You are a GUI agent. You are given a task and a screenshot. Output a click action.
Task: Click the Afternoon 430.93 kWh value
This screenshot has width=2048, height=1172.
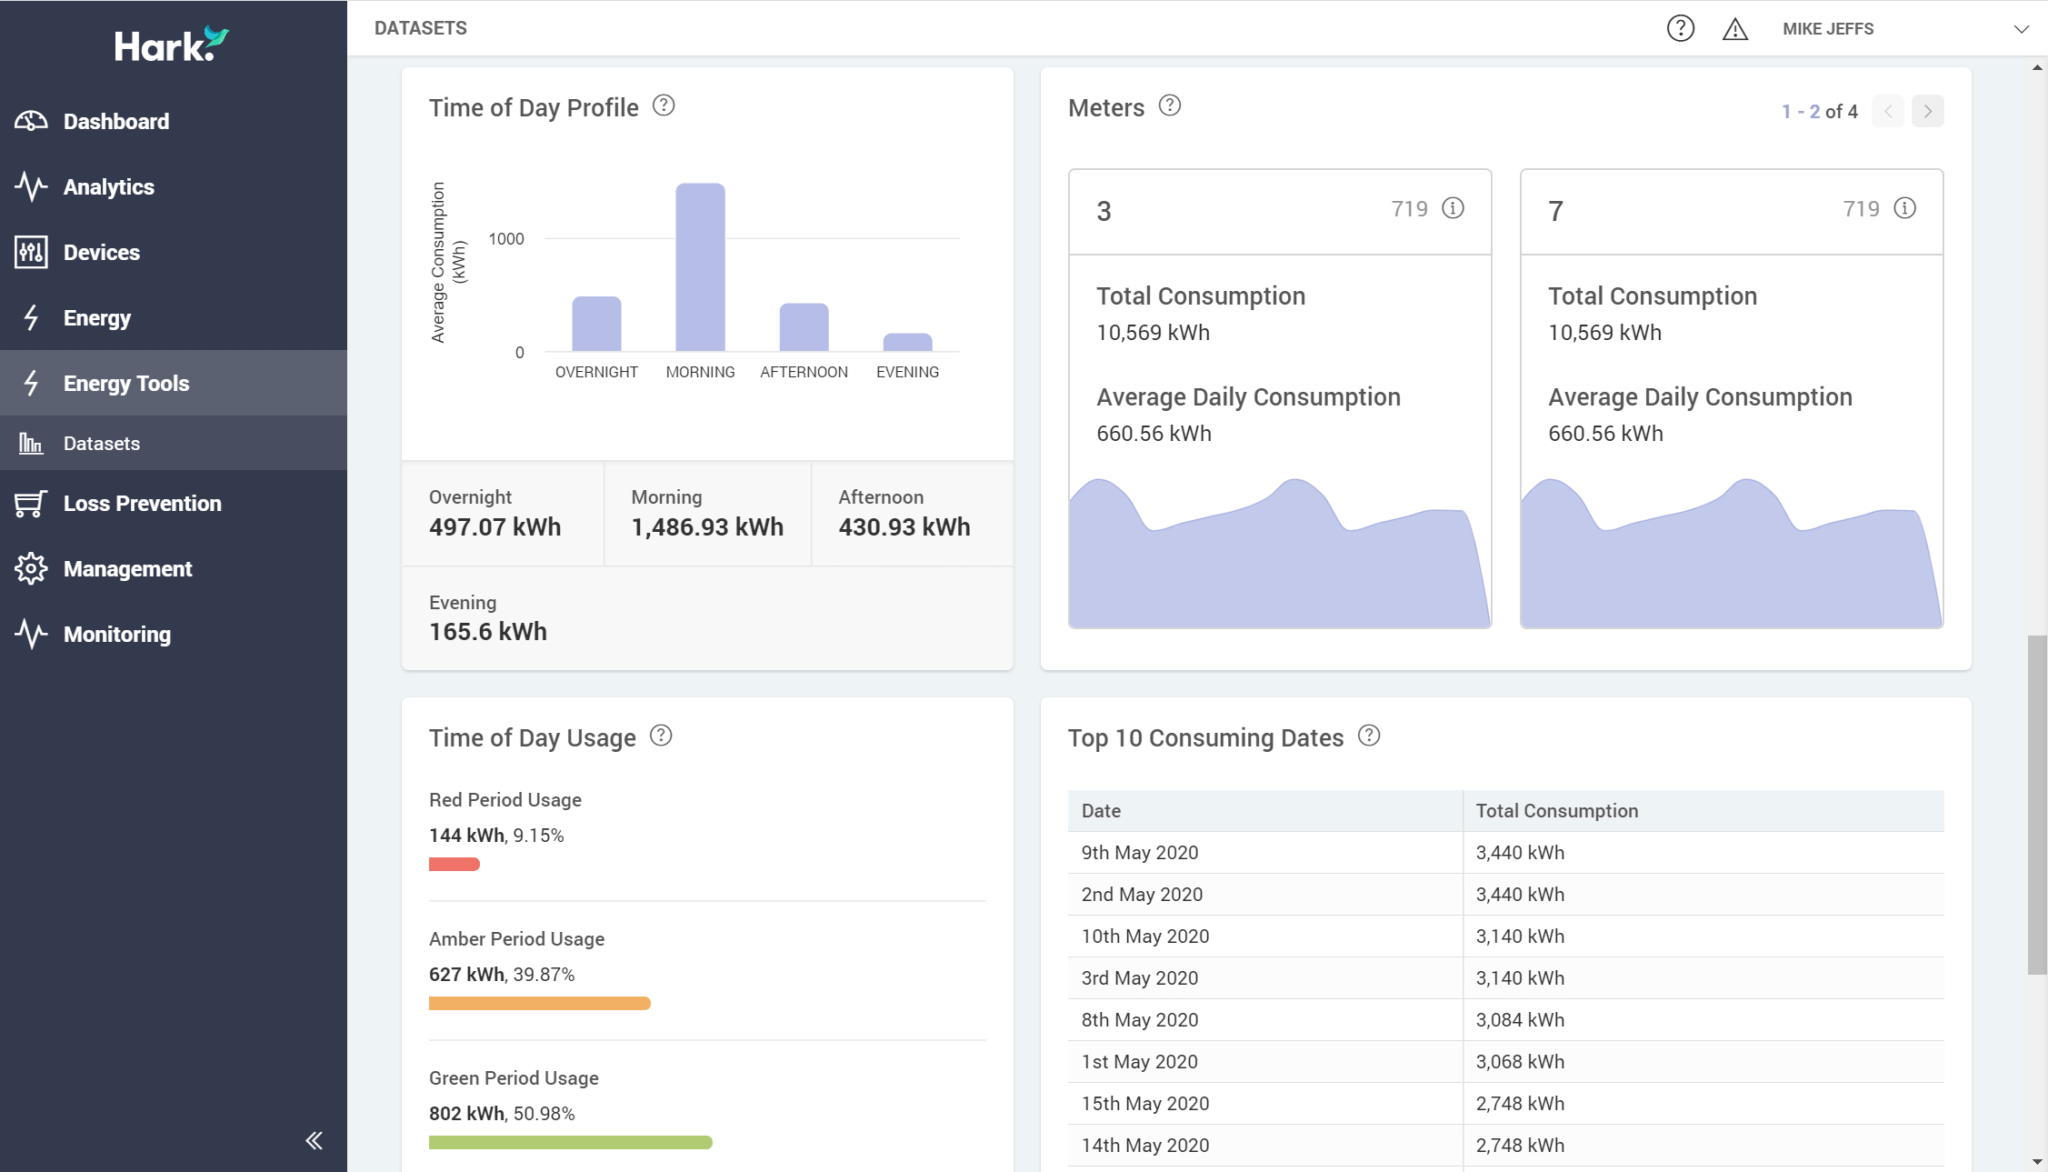click(904, 527)
